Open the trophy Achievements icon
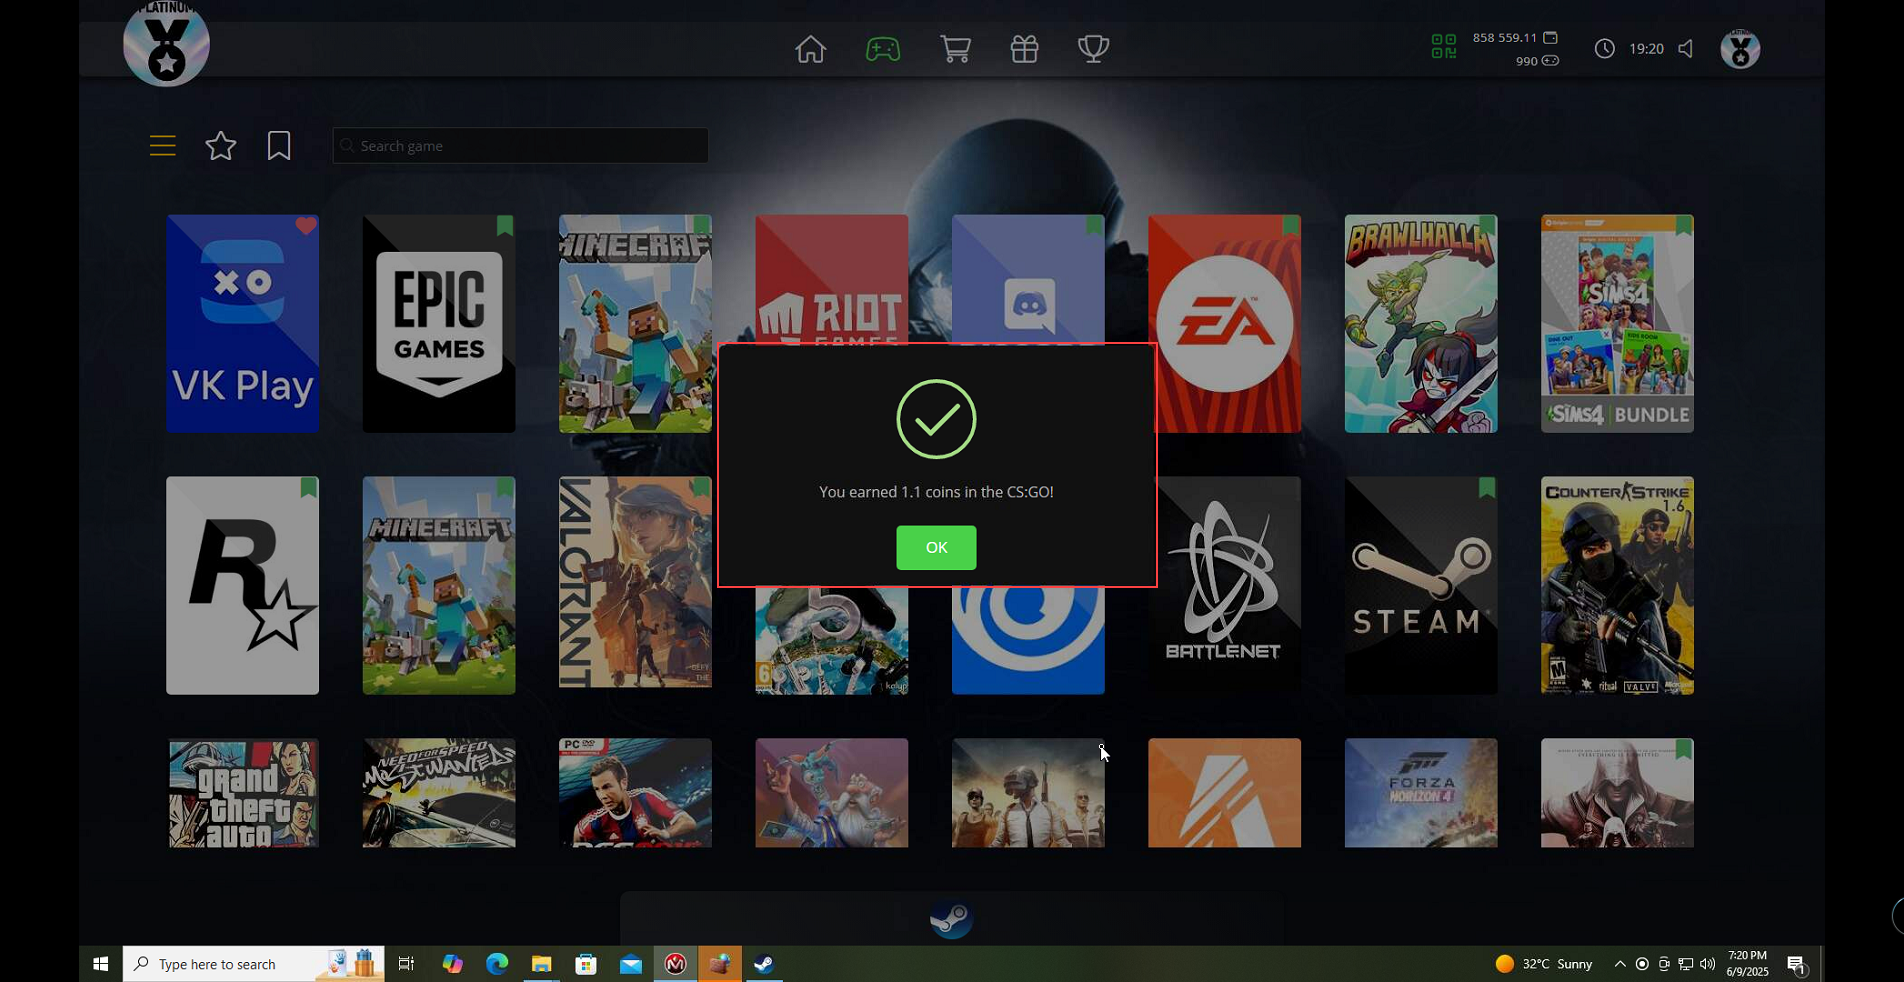This screenshot has height=982, width=1904. tap(1093, 49)
